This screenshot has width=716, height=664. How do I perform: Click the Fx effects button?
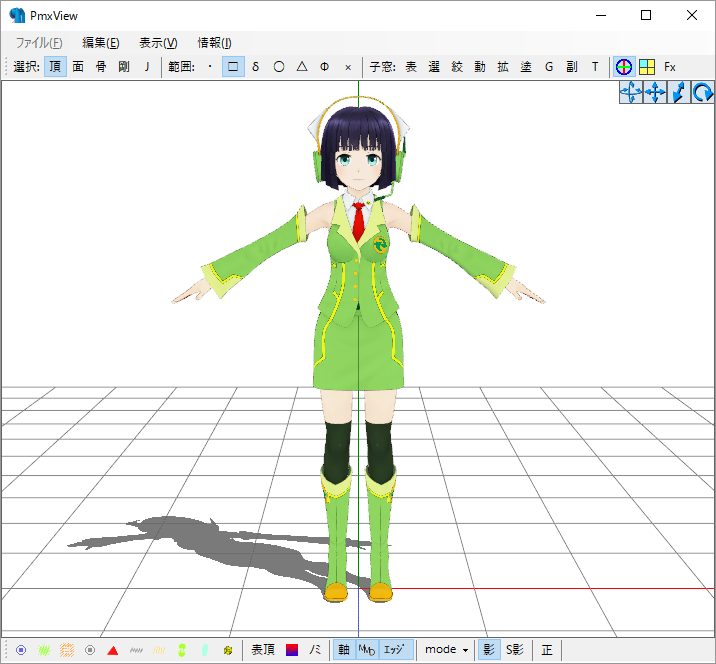click(670, 67)
